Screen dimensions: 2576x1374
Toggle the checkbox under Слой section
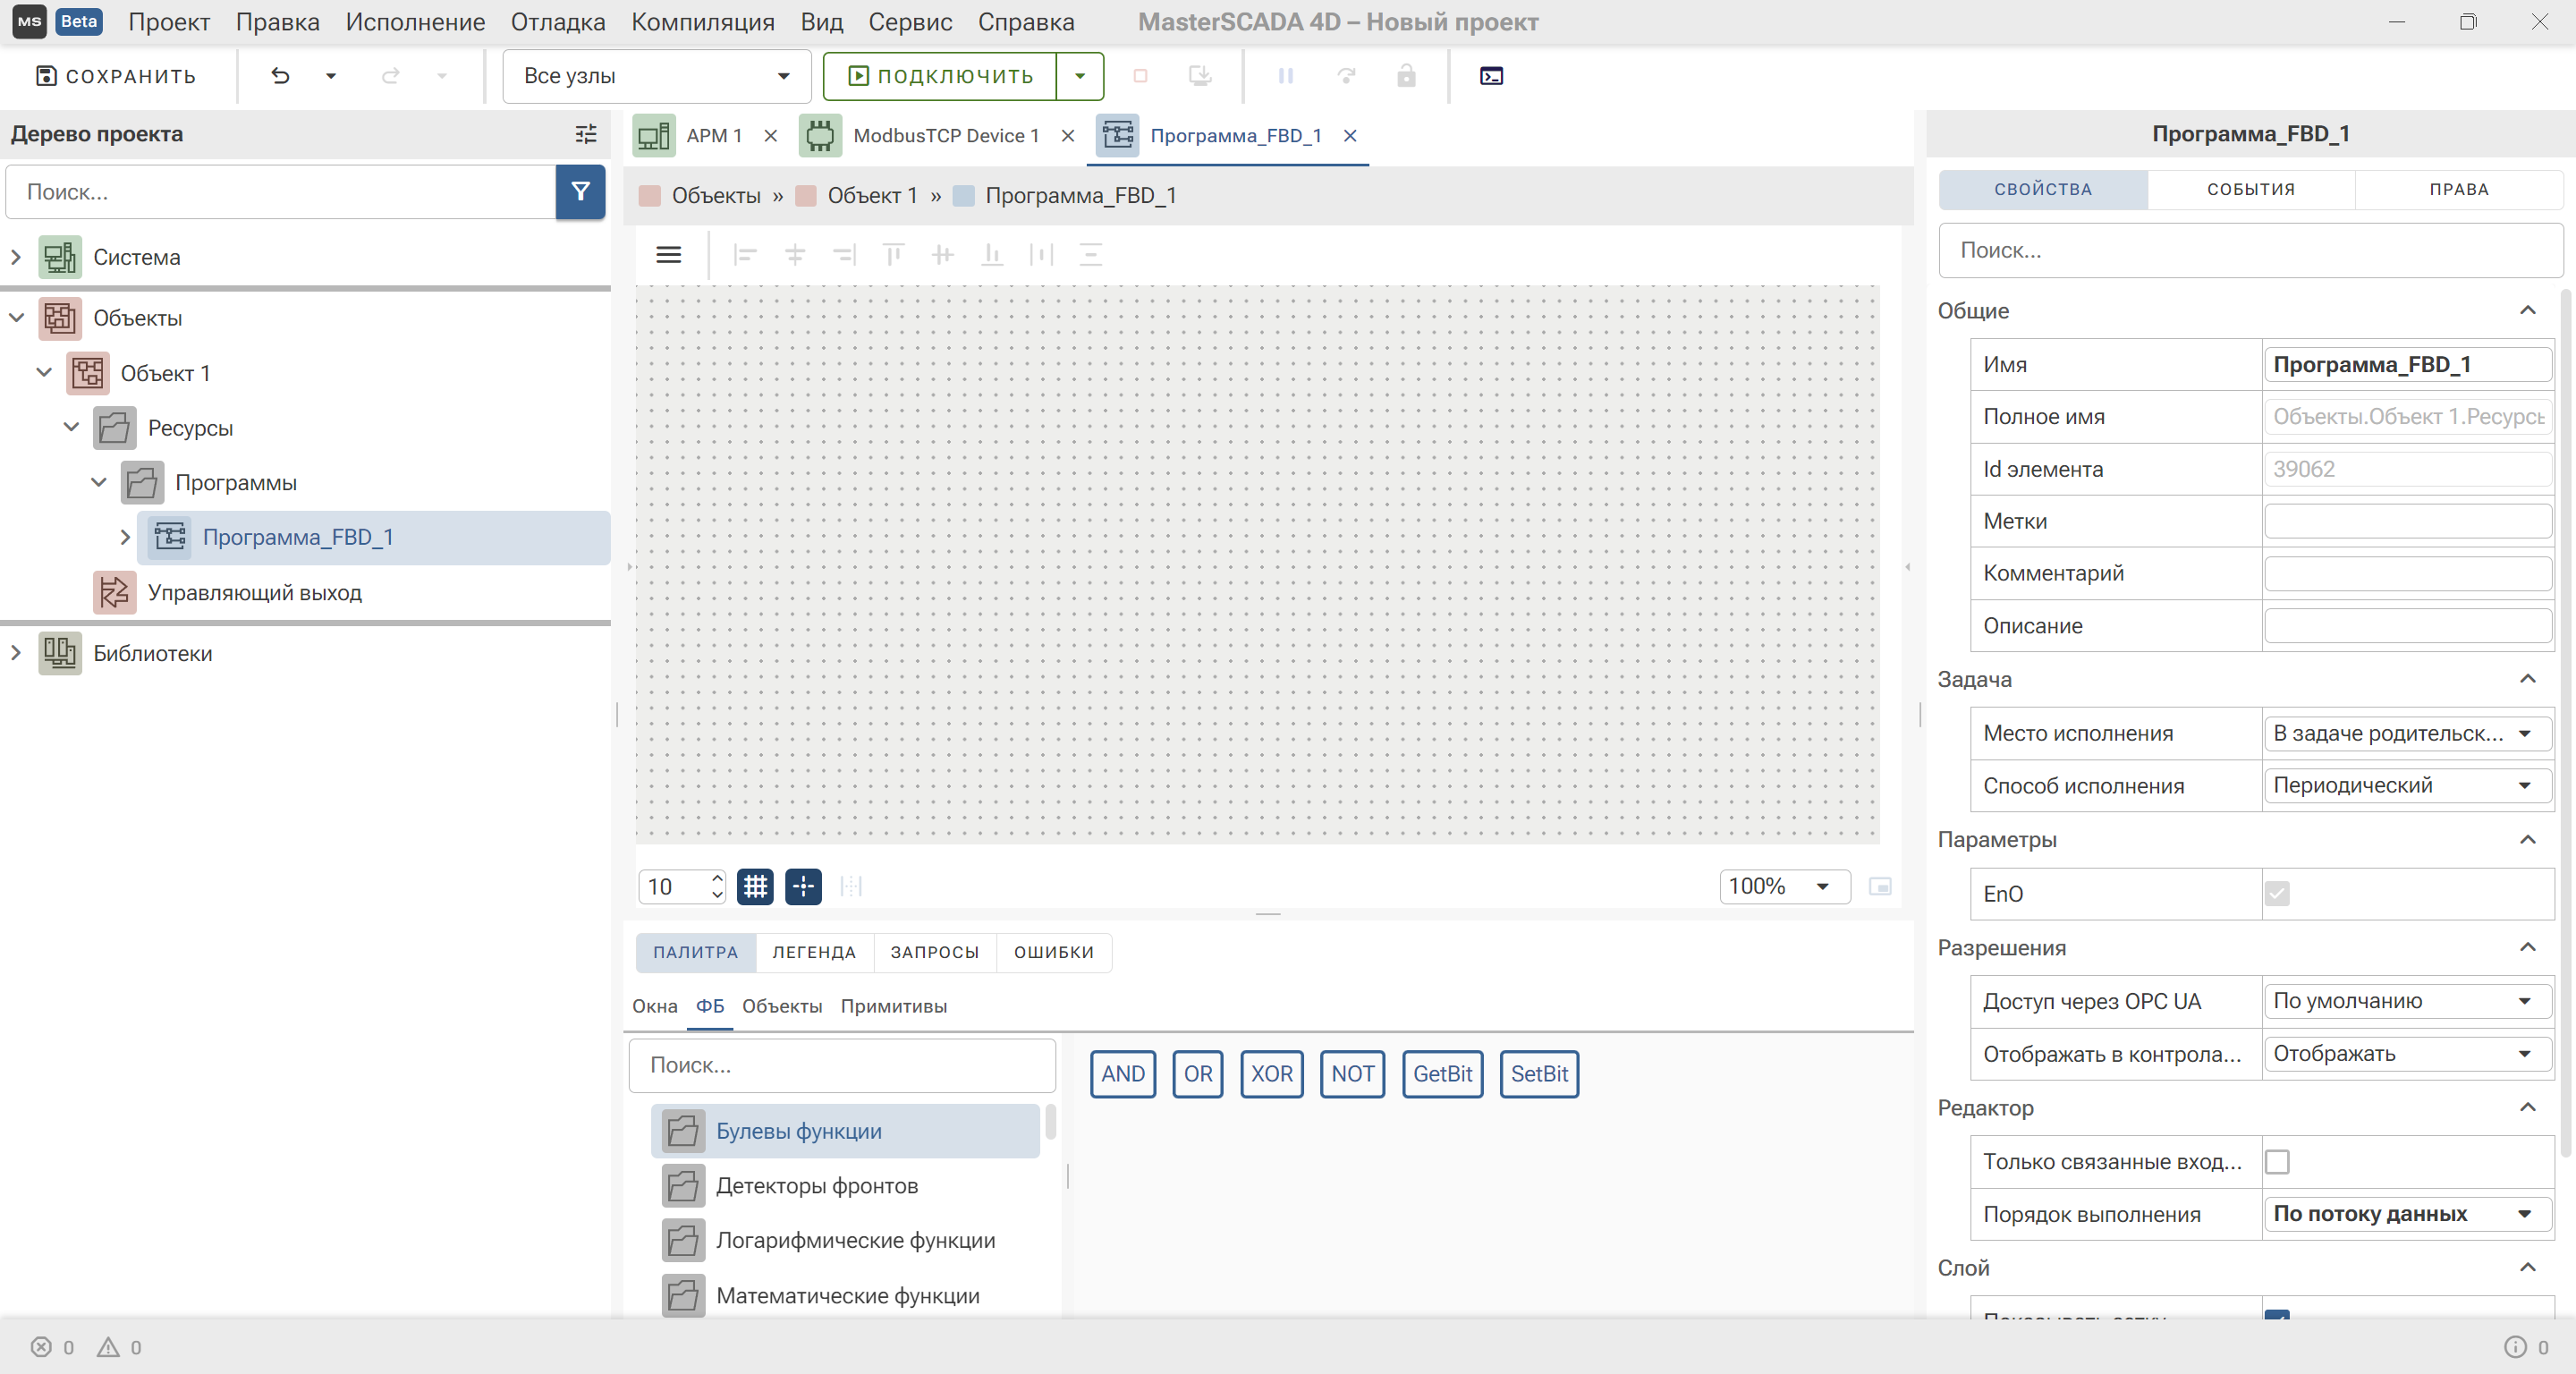click(x=2277, y=1315)
